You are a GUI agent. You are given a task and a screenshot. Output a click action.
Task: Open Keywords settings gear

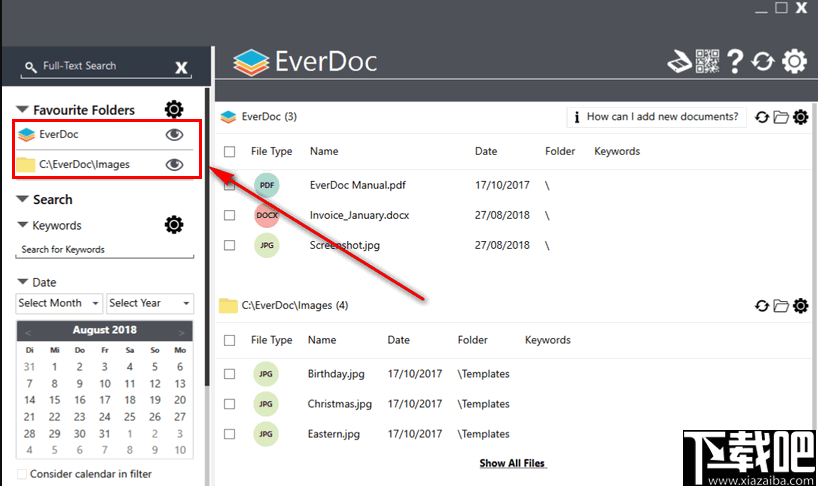[x=174, y=225]
